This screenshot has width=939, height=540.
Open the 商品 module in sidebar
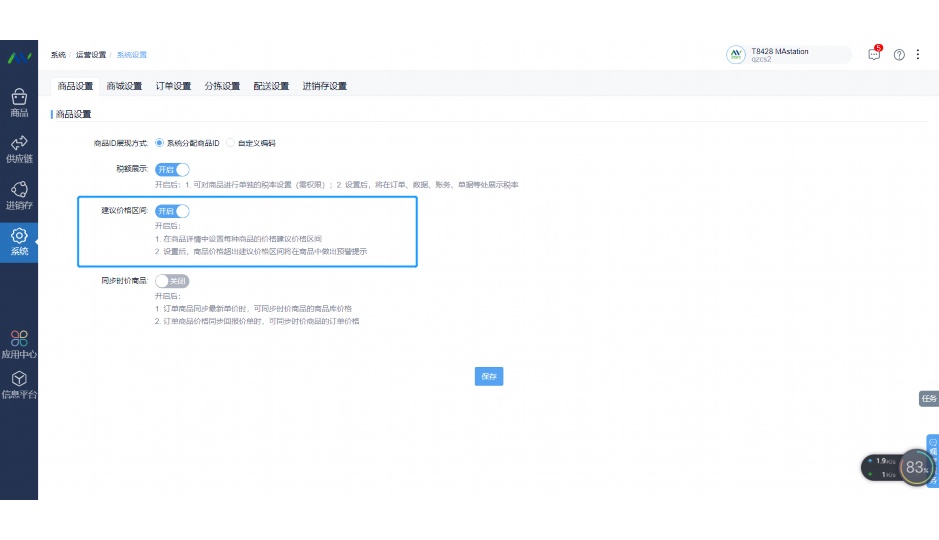click(x=19, y=102)
